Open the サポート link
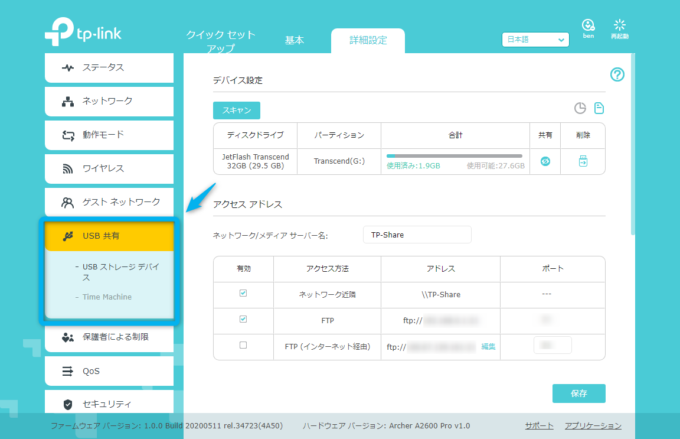Screen dimensions: 680x439 [x=539, y=426]
